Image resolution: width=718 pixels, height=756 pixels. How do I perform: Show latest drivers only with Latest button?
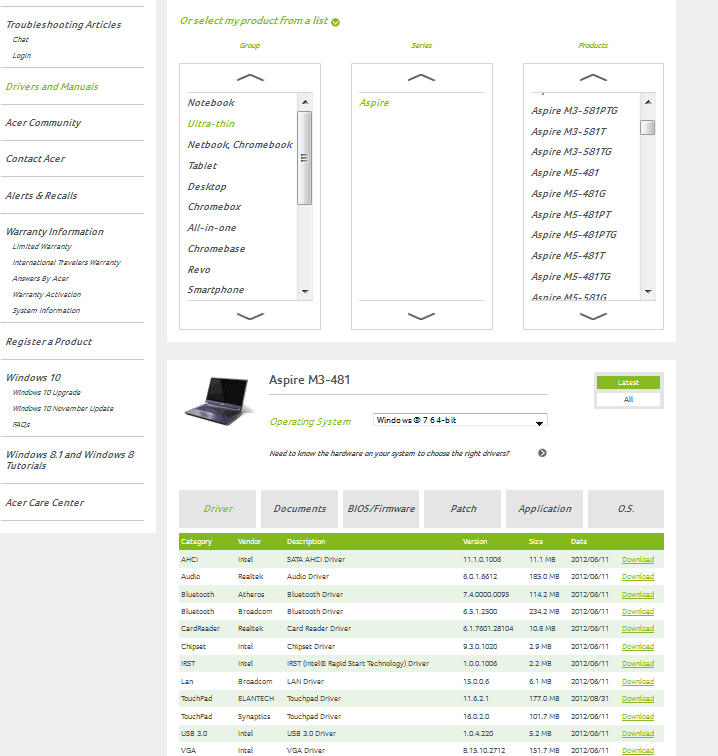pos(628,382)
